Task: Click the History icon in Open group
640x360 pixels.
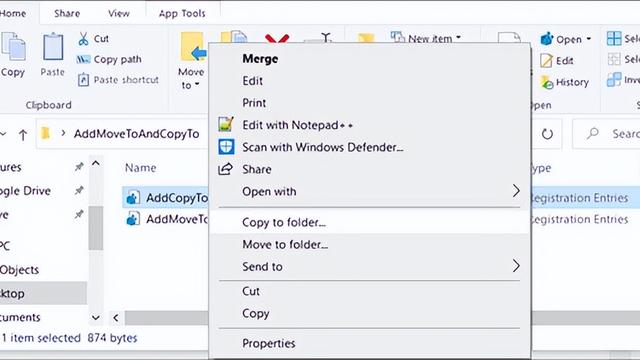Action: click(x=547, y=82)
